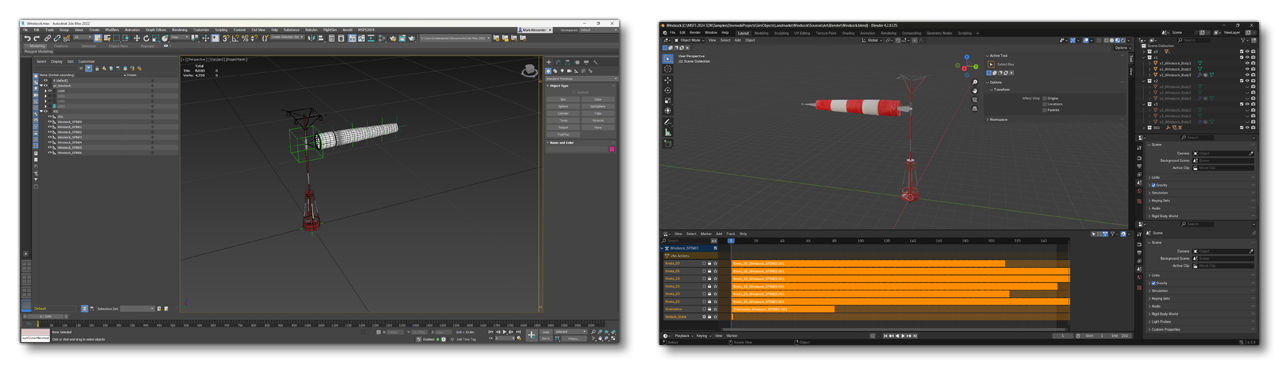1279x365 pixels.
Task: Click the pan hand icon in Blender's viewport
Action: tap(975, 91)
